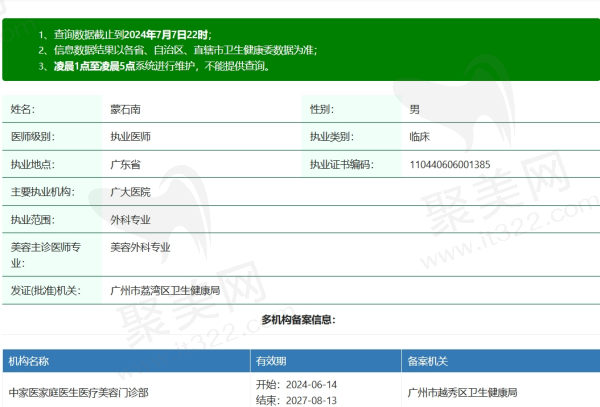Image resolution: width=600 pixels, height=407 pixels.
Task: Select the value 广州市荔湾区卫生健康局
Action: 165,290
